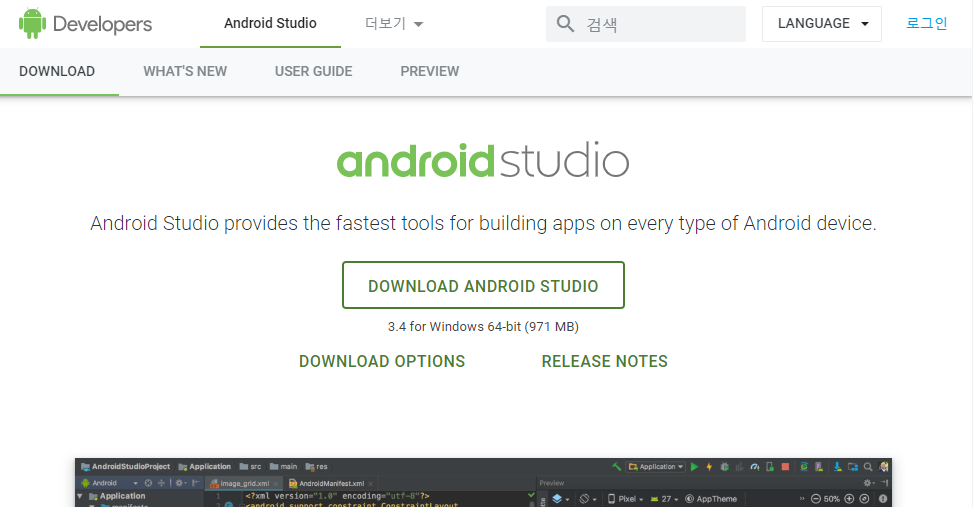Click AndroidStudioProject breadcrumb in screenshot
The height and width of the screenshot is (507, 973).
point(125,467)
